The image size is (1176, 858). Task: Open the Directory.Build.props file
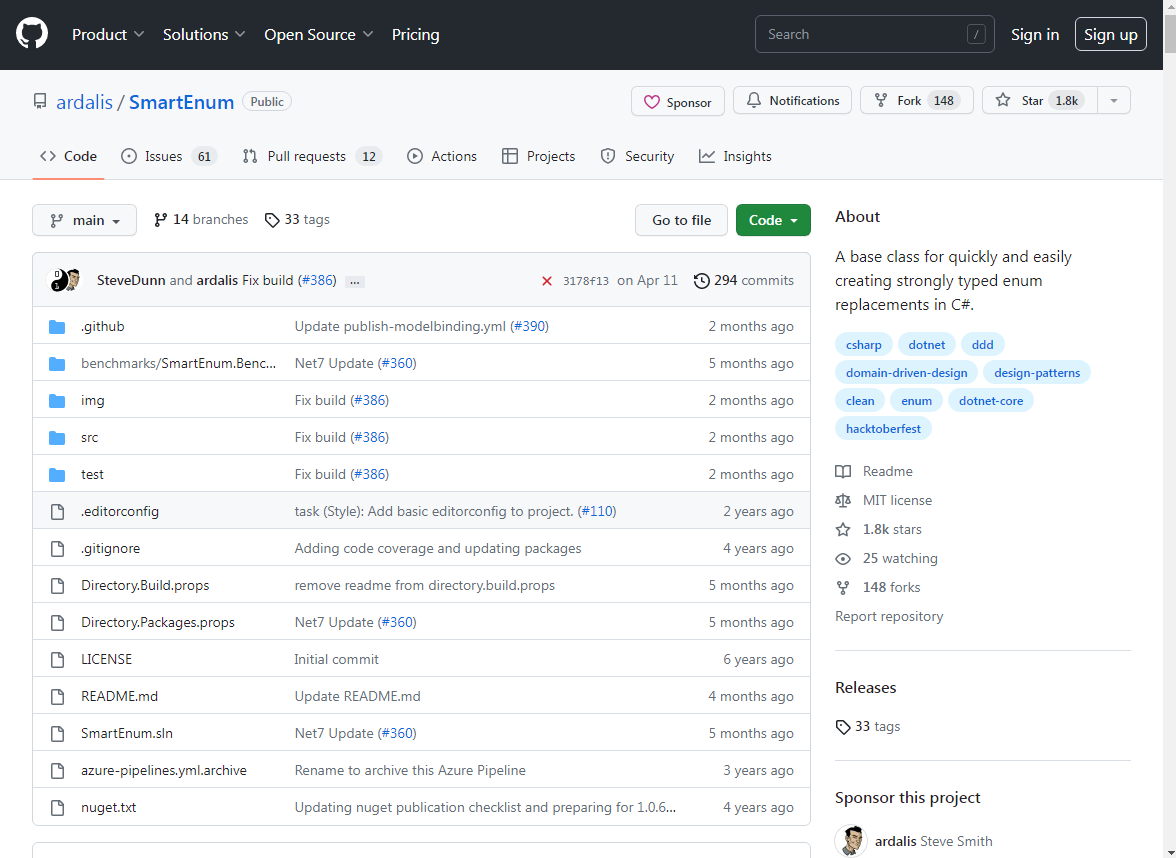[x=145, y=586]
